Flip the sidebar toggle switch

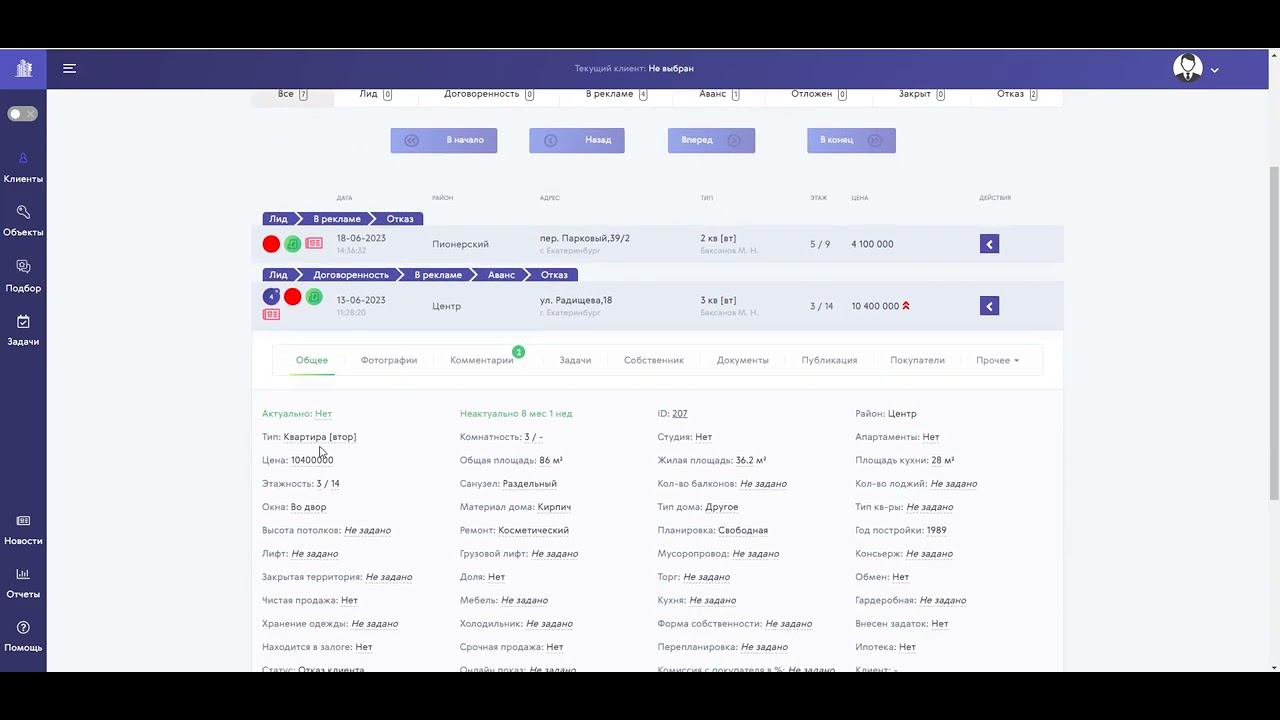pos(22,114)
